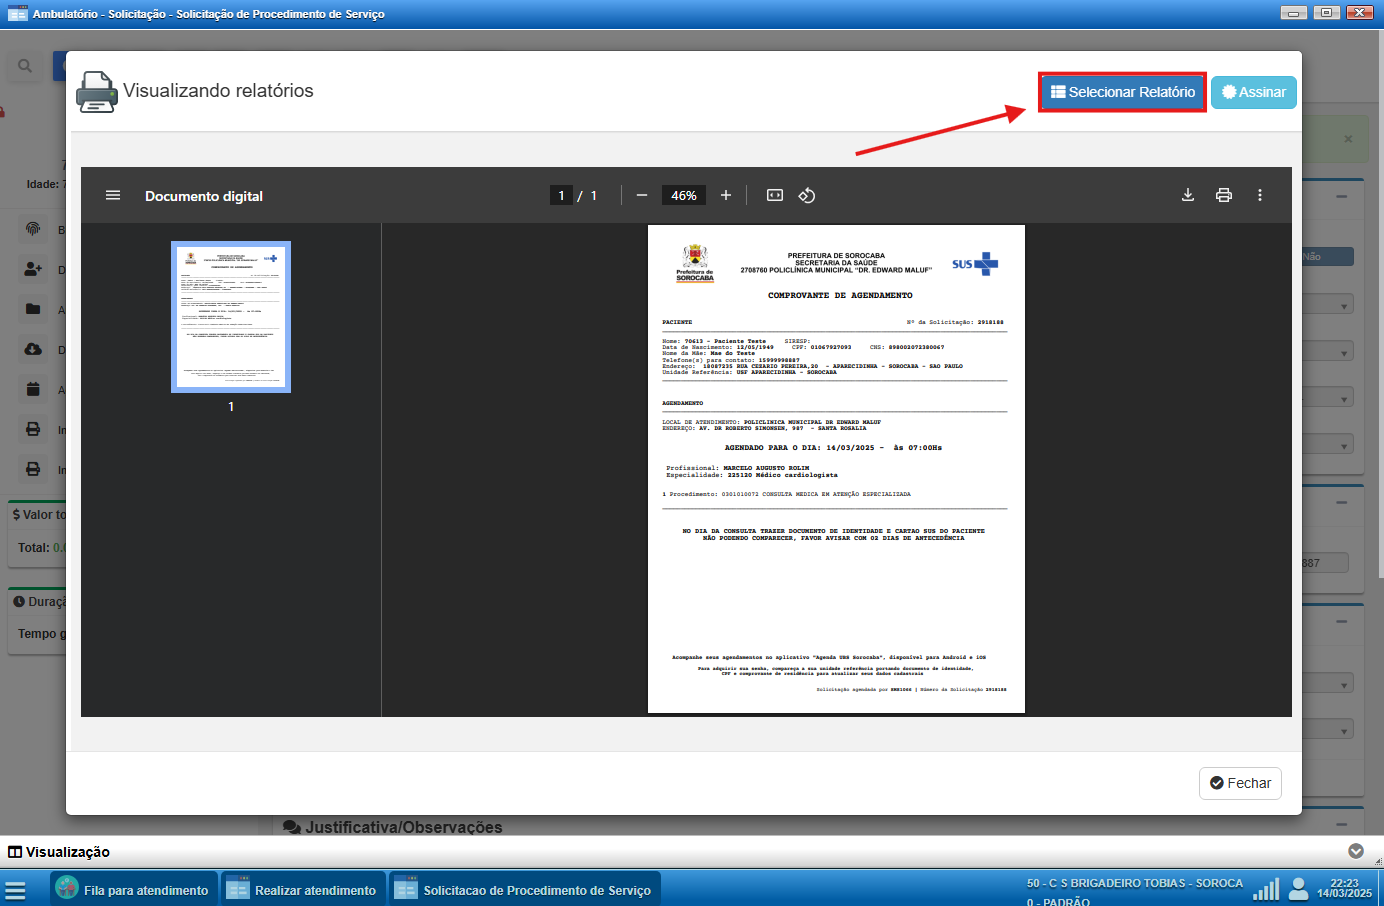Download the digital document

1188,196
